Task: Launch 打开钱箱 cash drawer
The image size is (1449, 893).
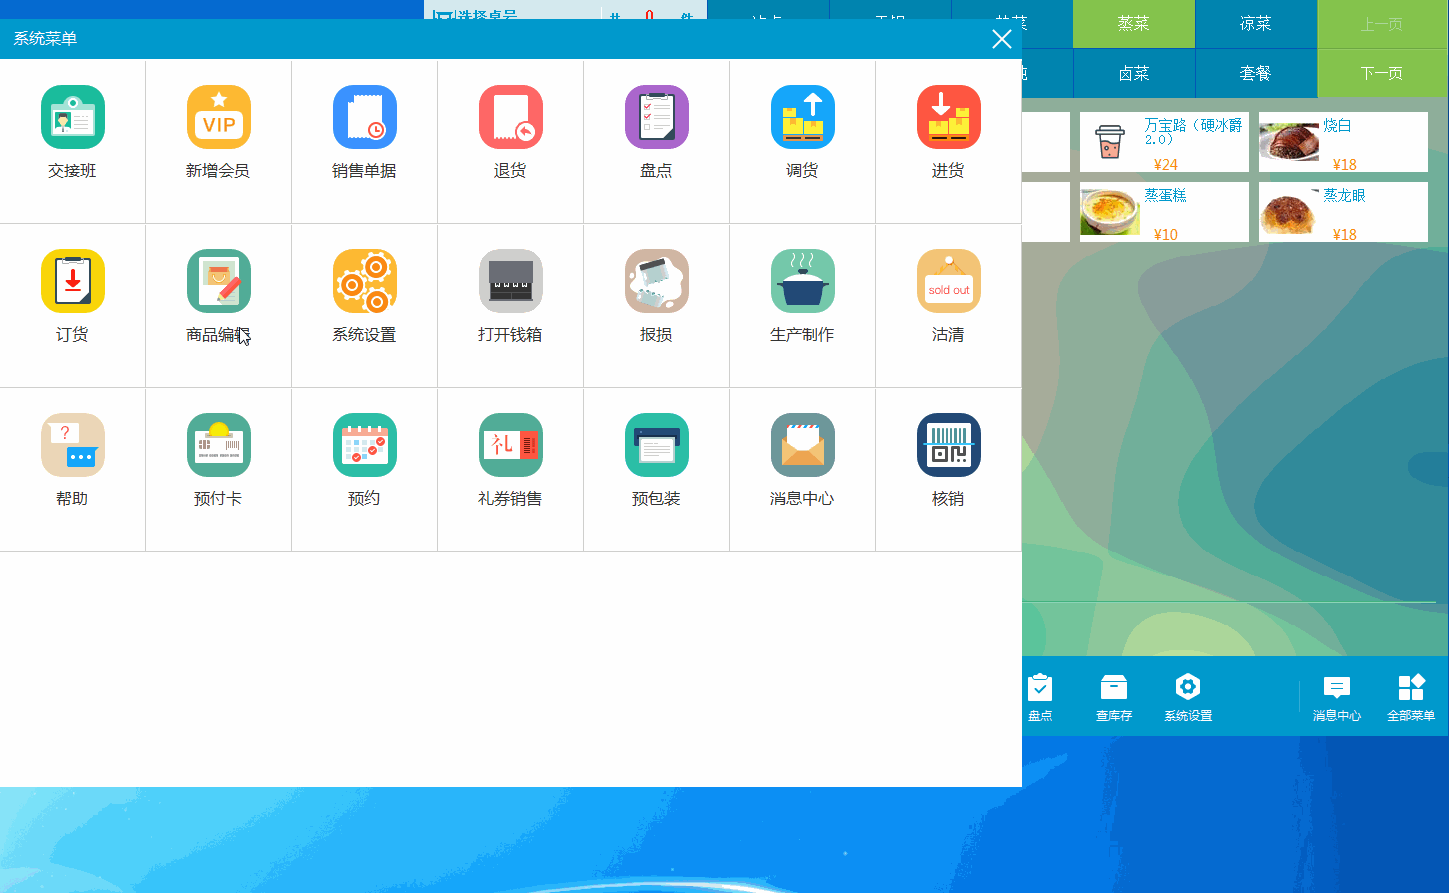Action: (510, 282)
